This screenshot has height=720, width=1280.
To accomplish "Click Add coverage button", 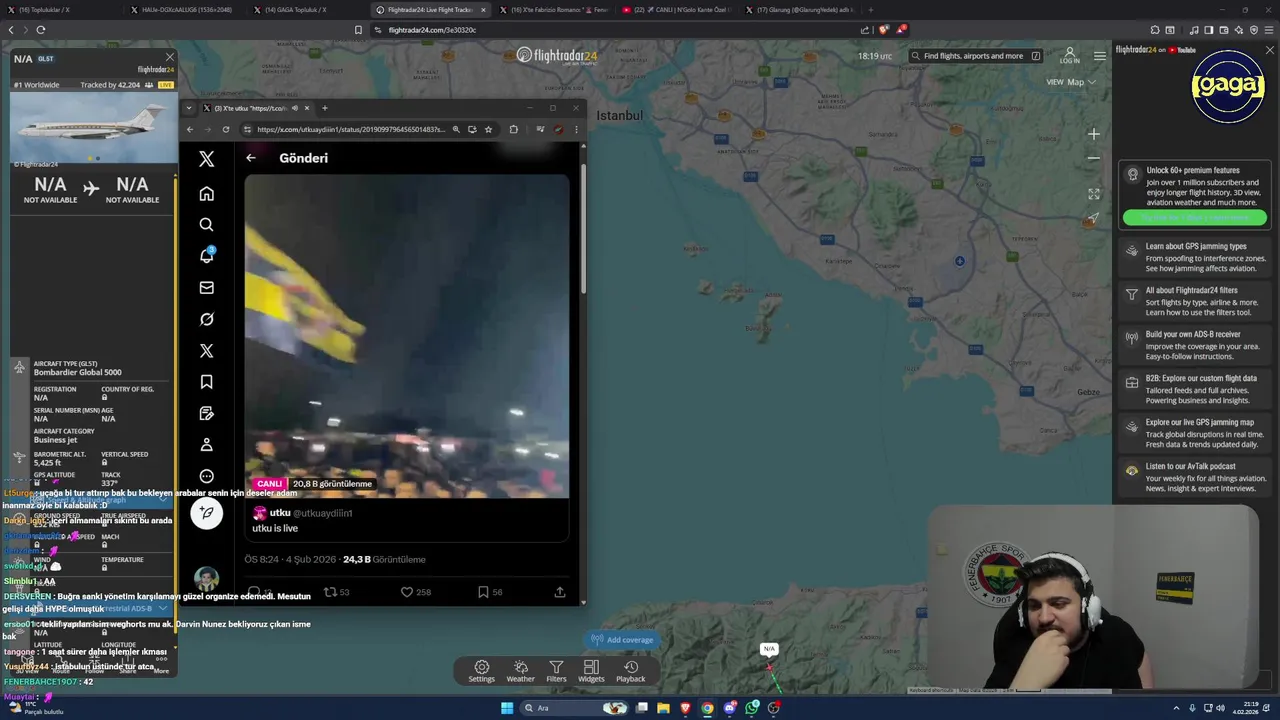I will tap(622, 640).
